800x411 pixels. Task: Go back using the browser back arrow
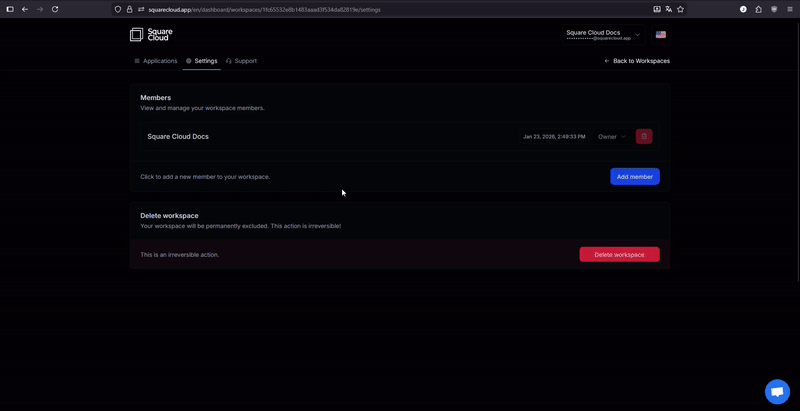coord(25,9)
